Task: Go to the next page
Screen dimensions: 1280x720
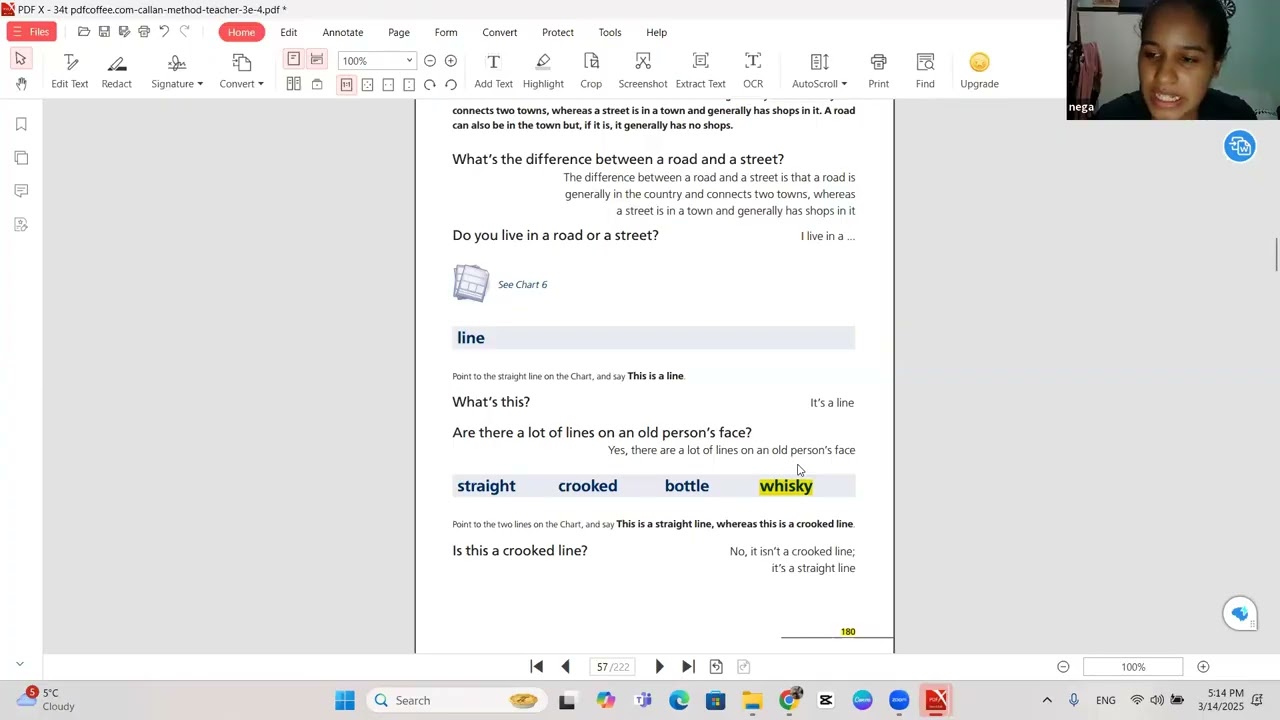Action: pyautogui.click(x=659, y=667)
